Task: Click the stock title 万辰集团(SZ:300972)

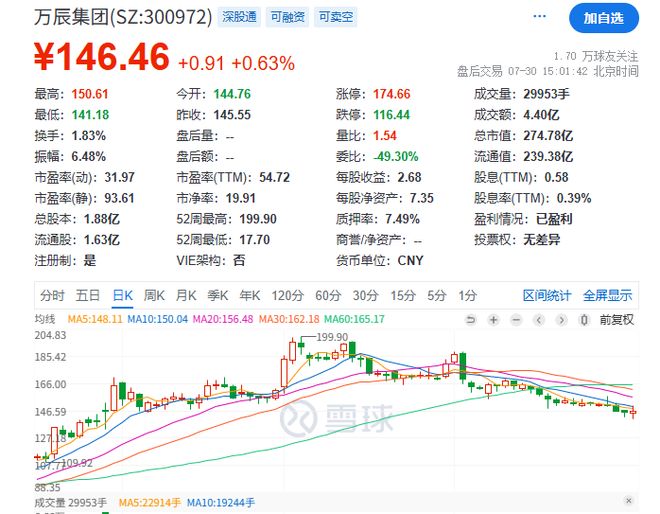Action: pos(123,18)
